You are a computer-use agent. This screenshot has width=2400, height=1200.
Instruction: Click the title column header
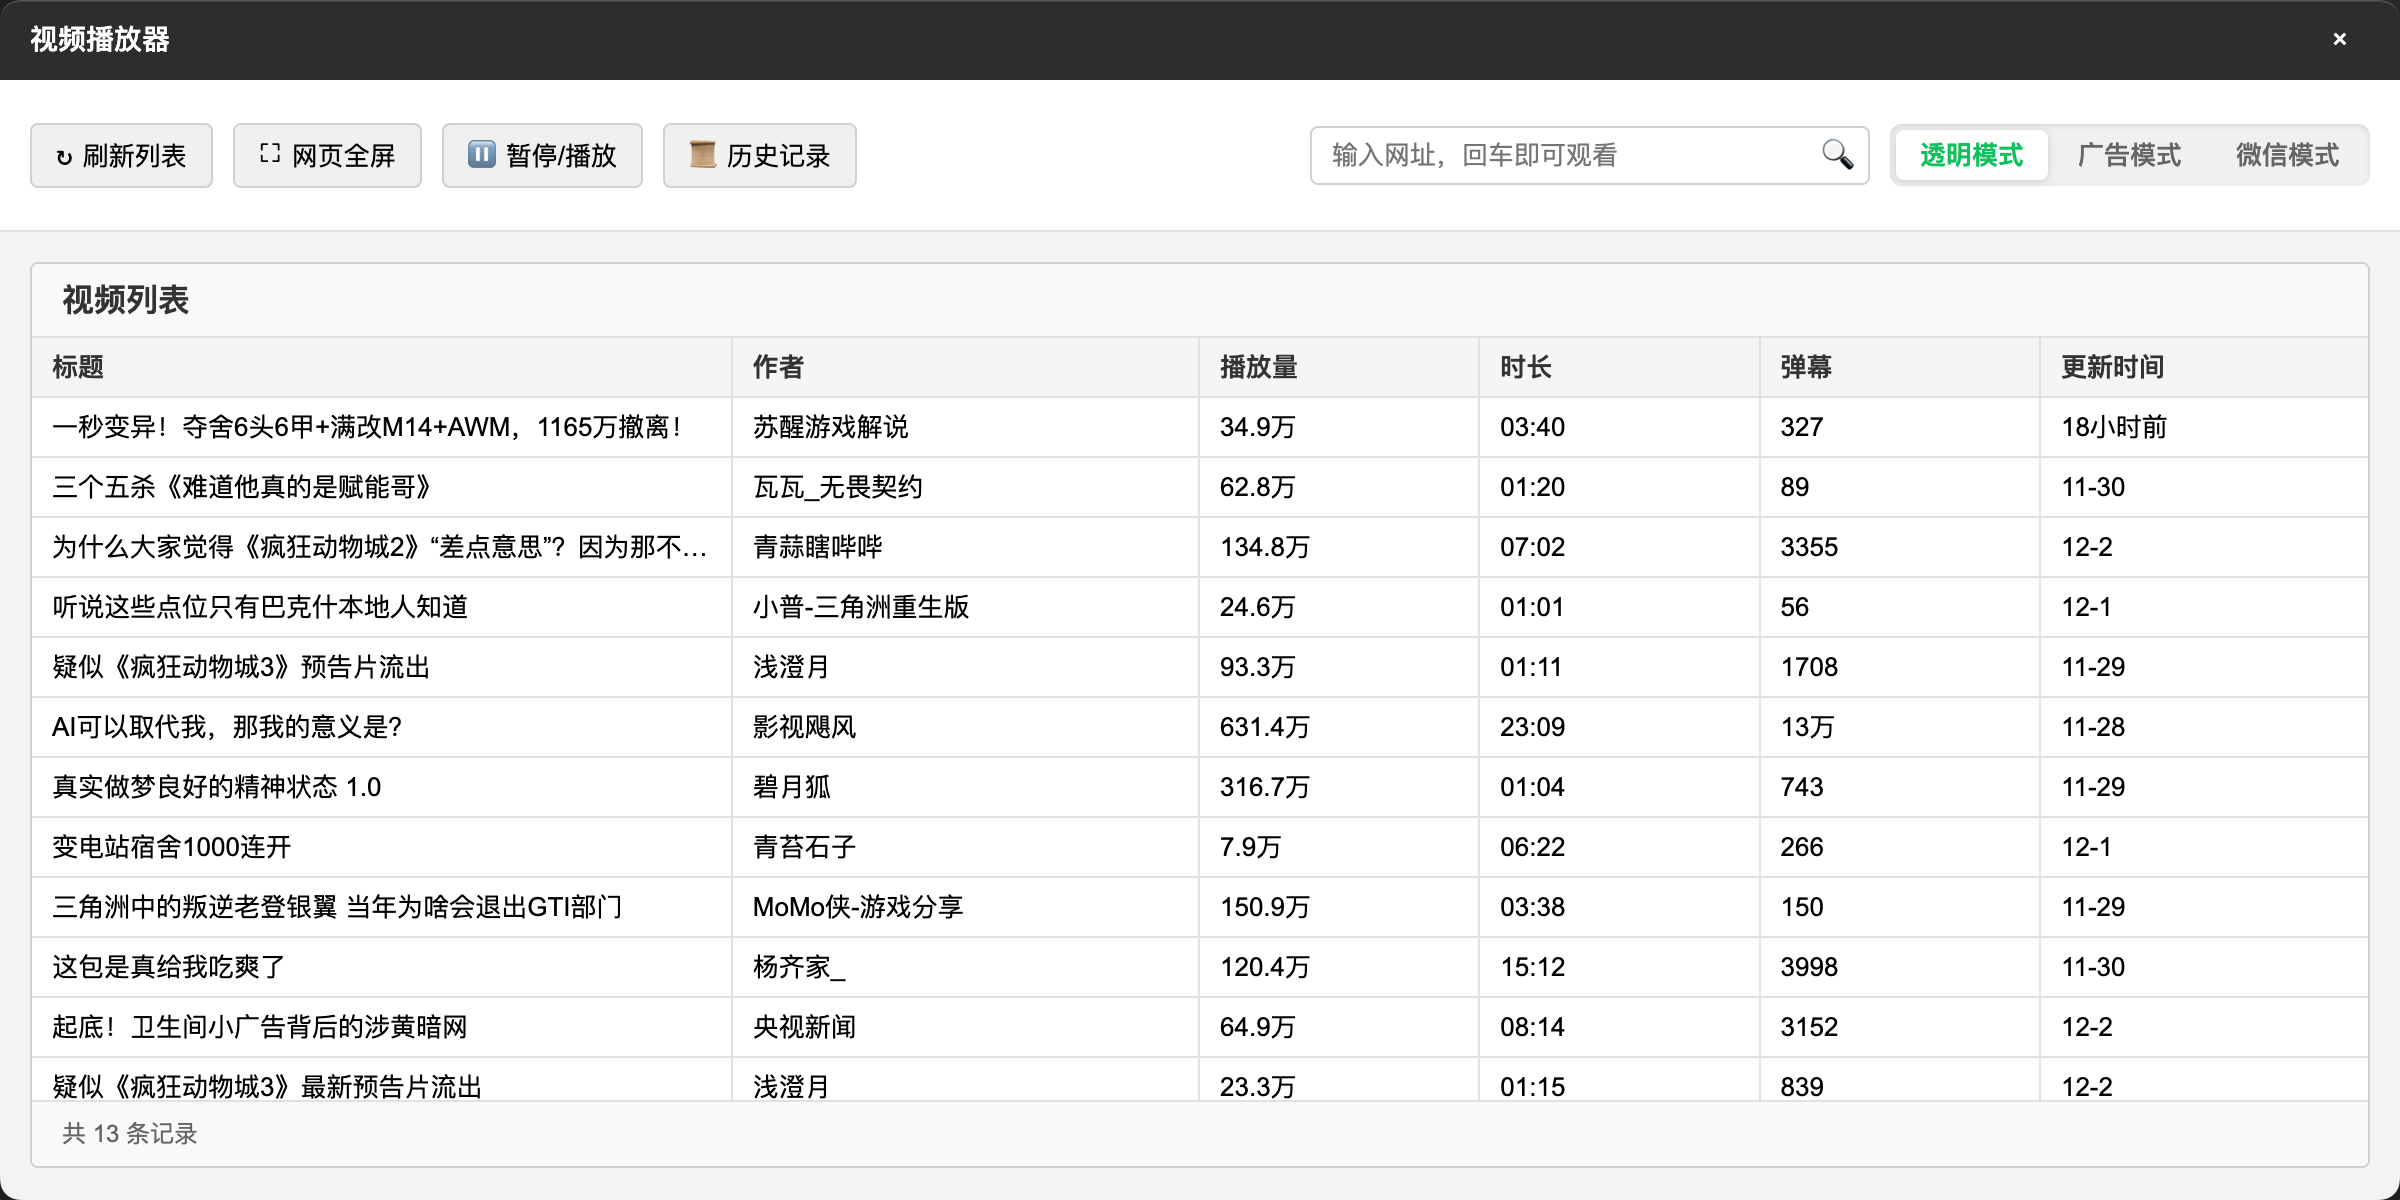78,367
